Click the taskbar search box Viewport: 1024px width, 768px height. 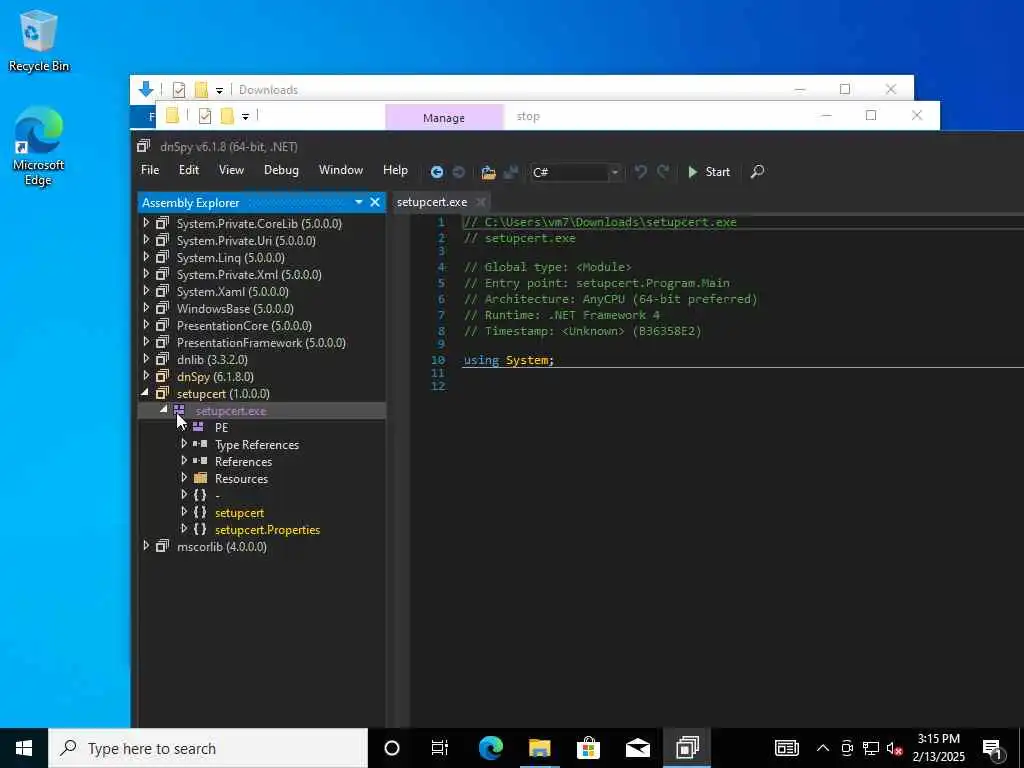[x=208, y=748]
